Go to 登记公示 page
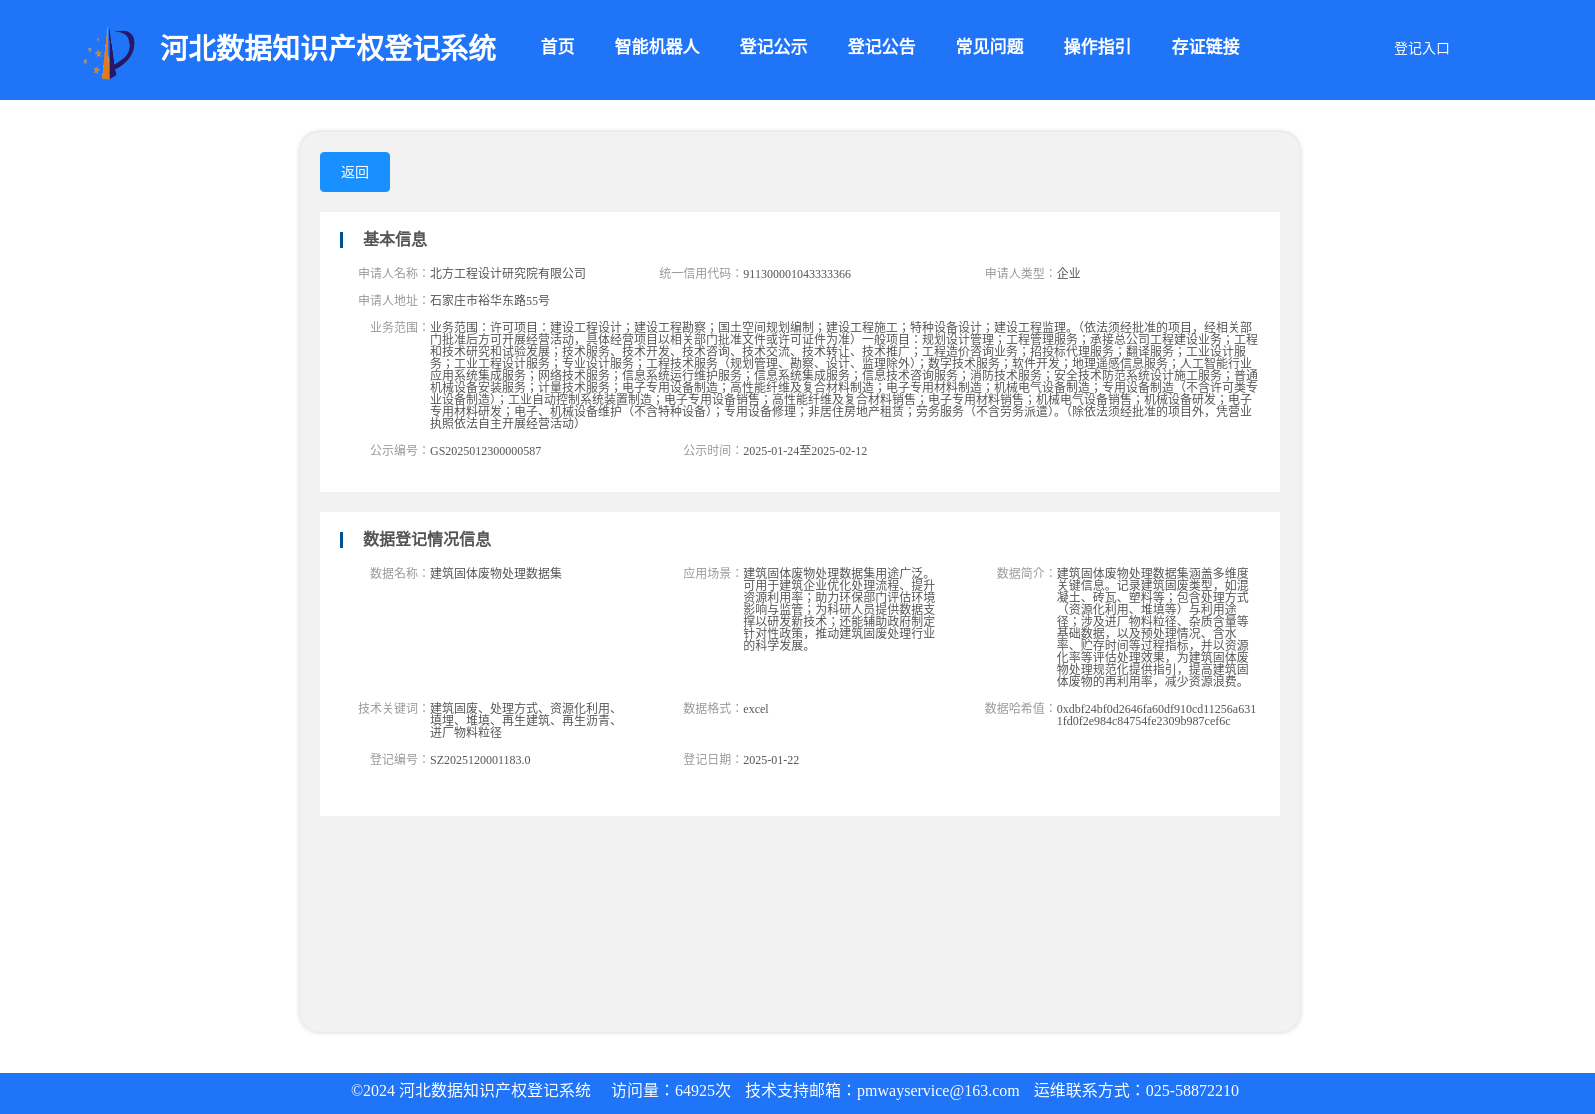This screenshot has height=1114, width=1595. click(773, 47)
